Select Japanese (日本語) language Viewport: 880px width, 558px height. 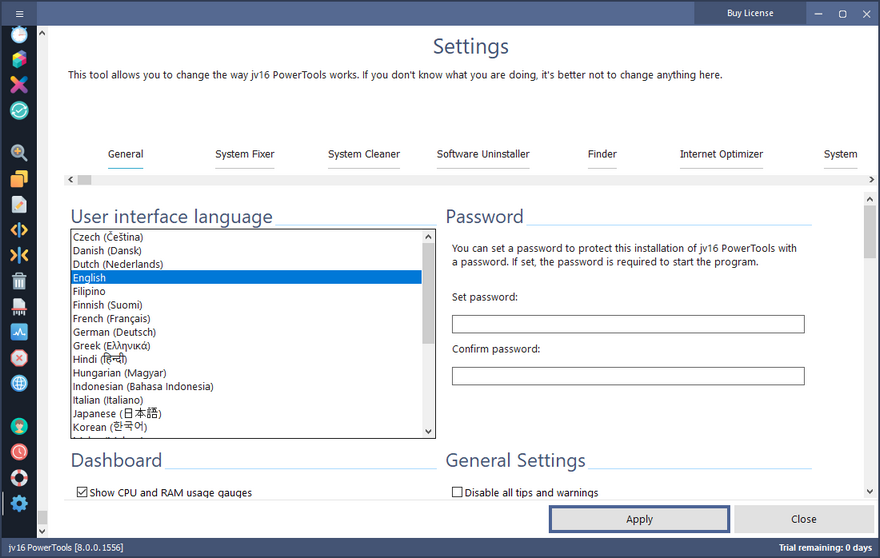246,414
